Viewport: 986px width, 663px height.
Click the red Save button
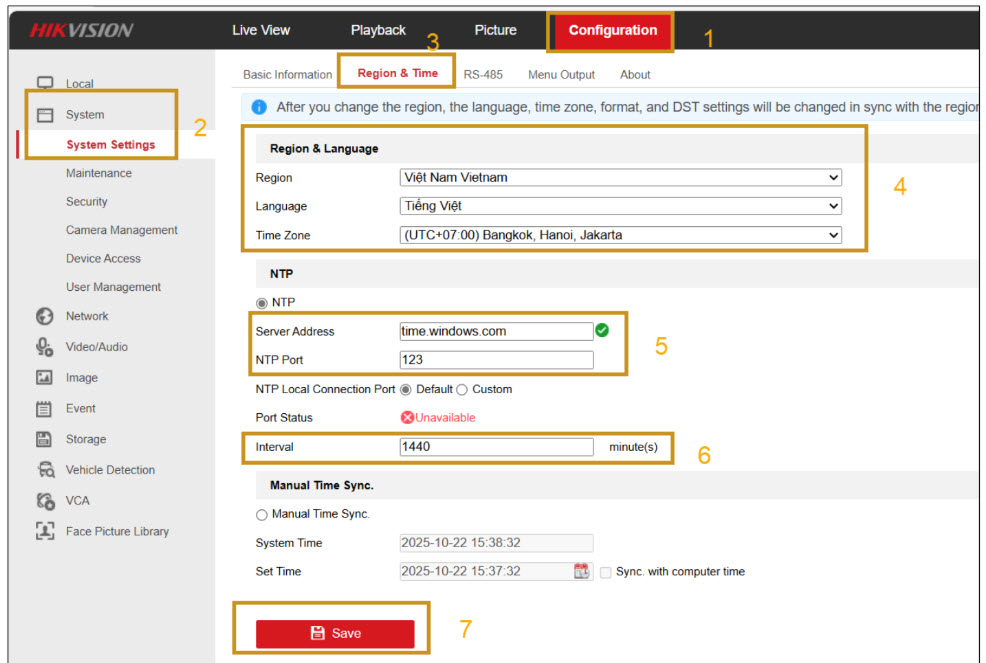click(x=335, y=633)
